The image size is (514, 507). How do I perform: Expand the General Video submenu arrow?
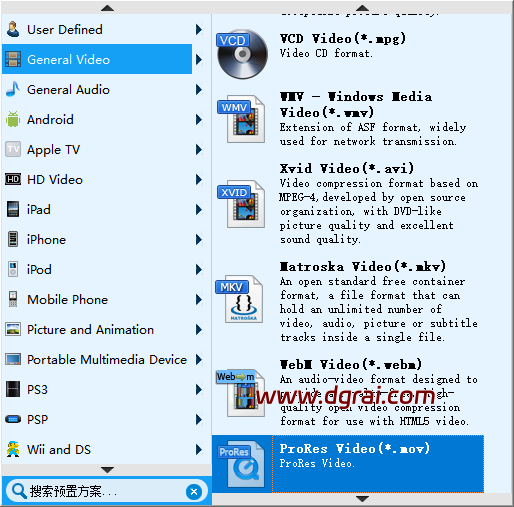pos(199,59)
